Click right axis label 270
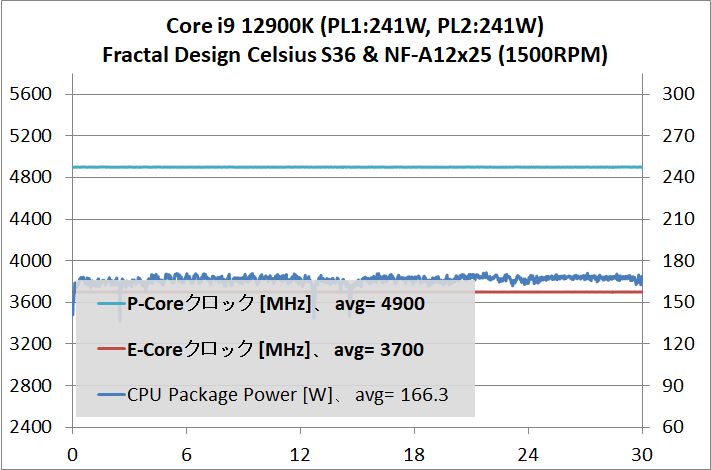Viewport: 711px width, 470px height. (x=678, y=136)
